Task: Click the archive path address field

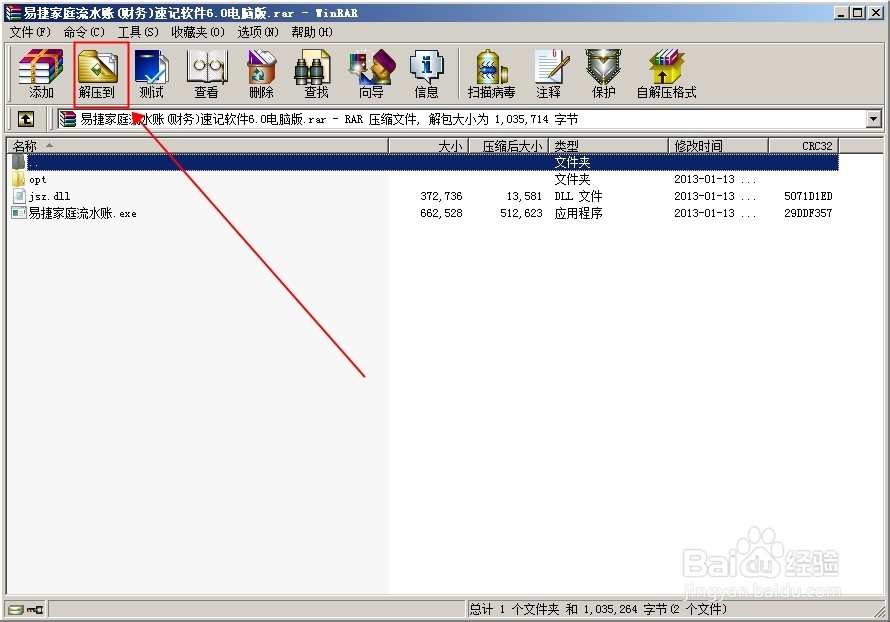Action: coord(461,119)
